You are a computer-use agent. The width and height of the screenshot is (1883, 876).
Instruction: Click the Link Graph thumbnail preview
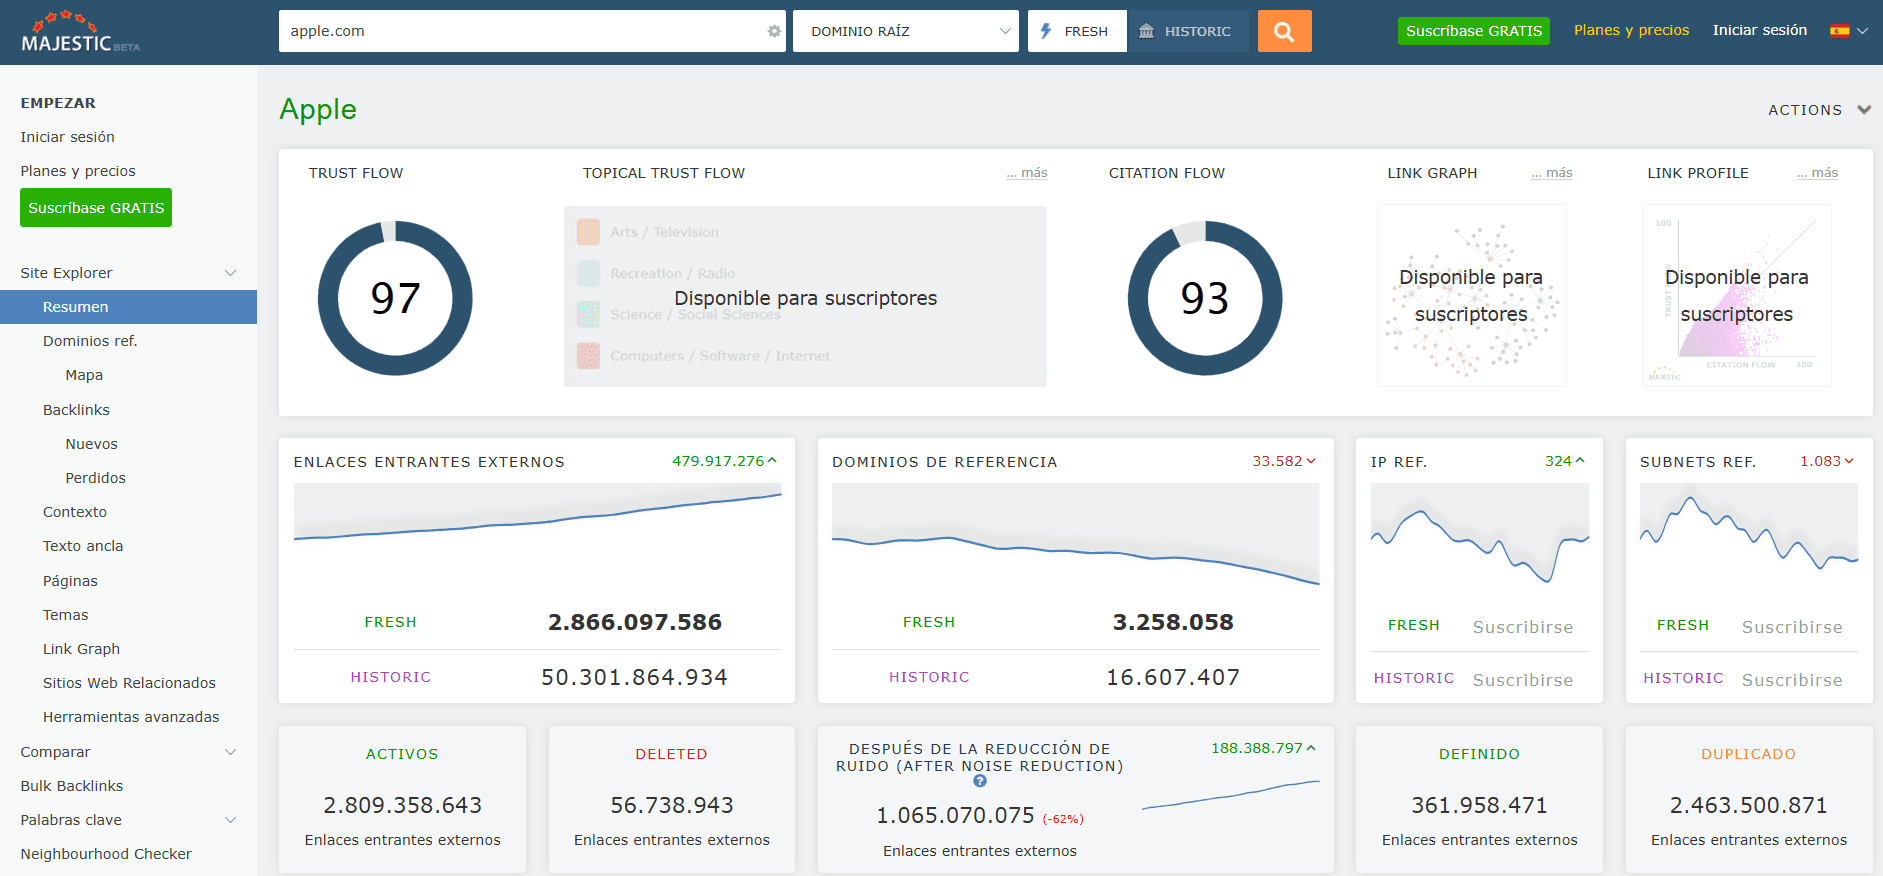tap(1471, 296)
